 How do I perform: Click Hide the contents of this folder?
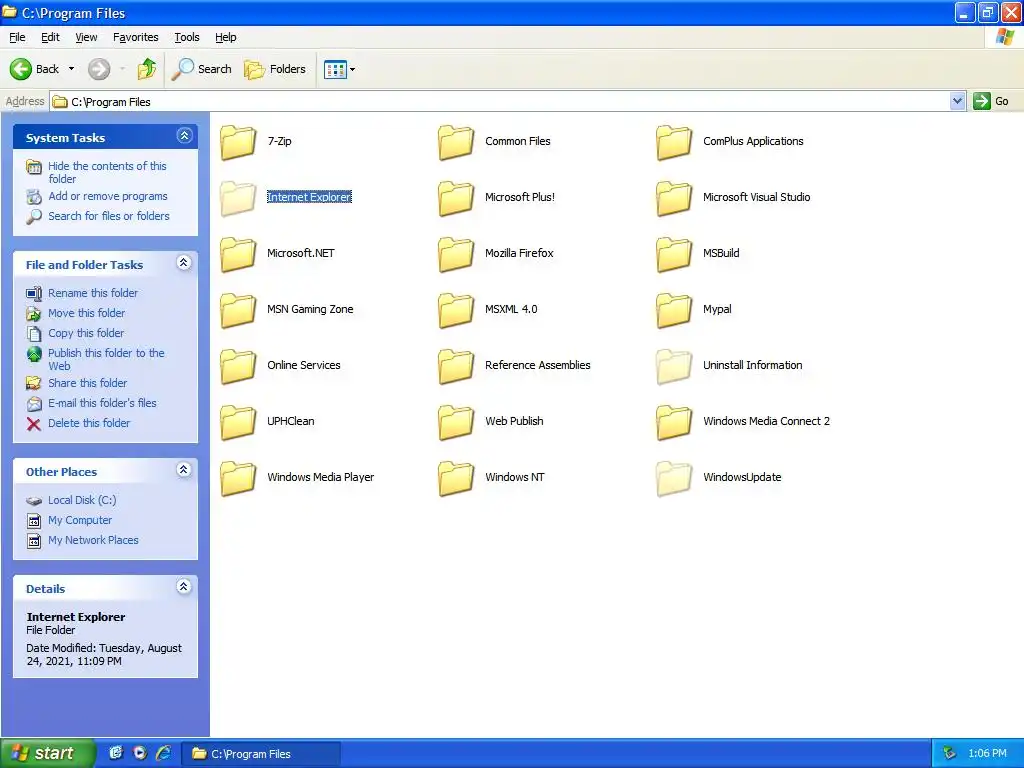tap(107, 172)
